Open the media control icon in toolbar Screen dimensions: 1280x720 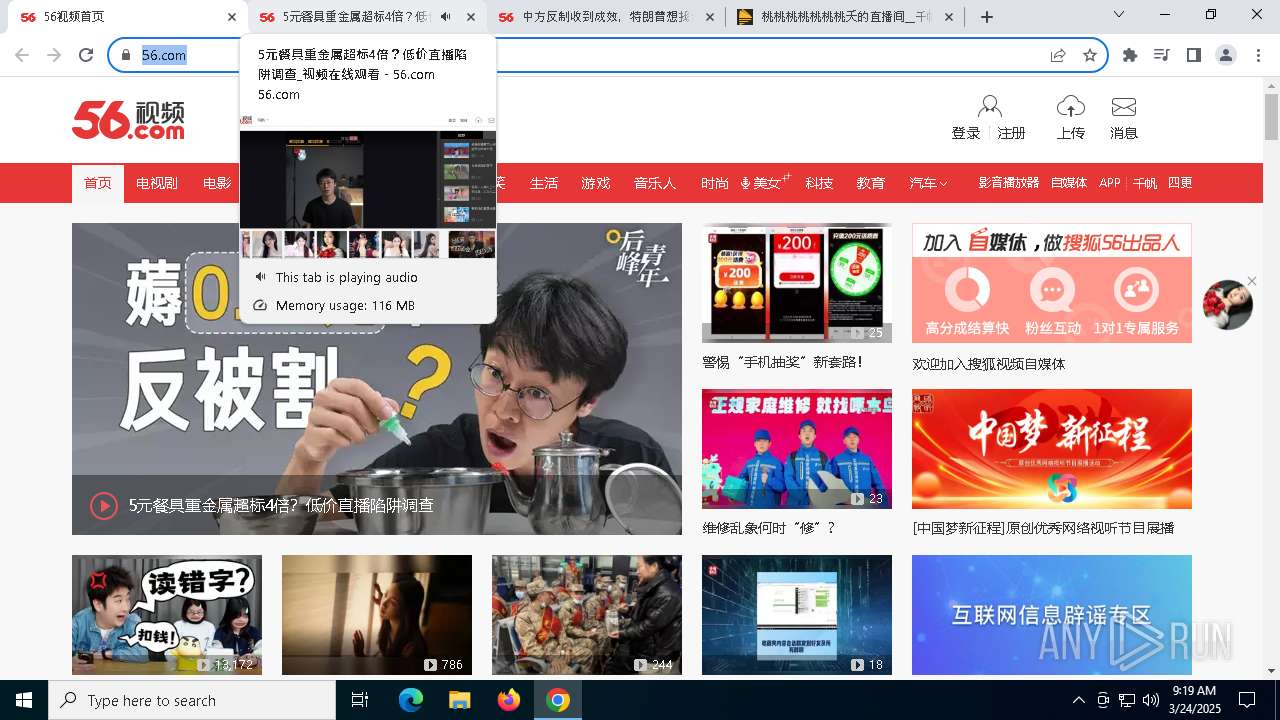1162,55
